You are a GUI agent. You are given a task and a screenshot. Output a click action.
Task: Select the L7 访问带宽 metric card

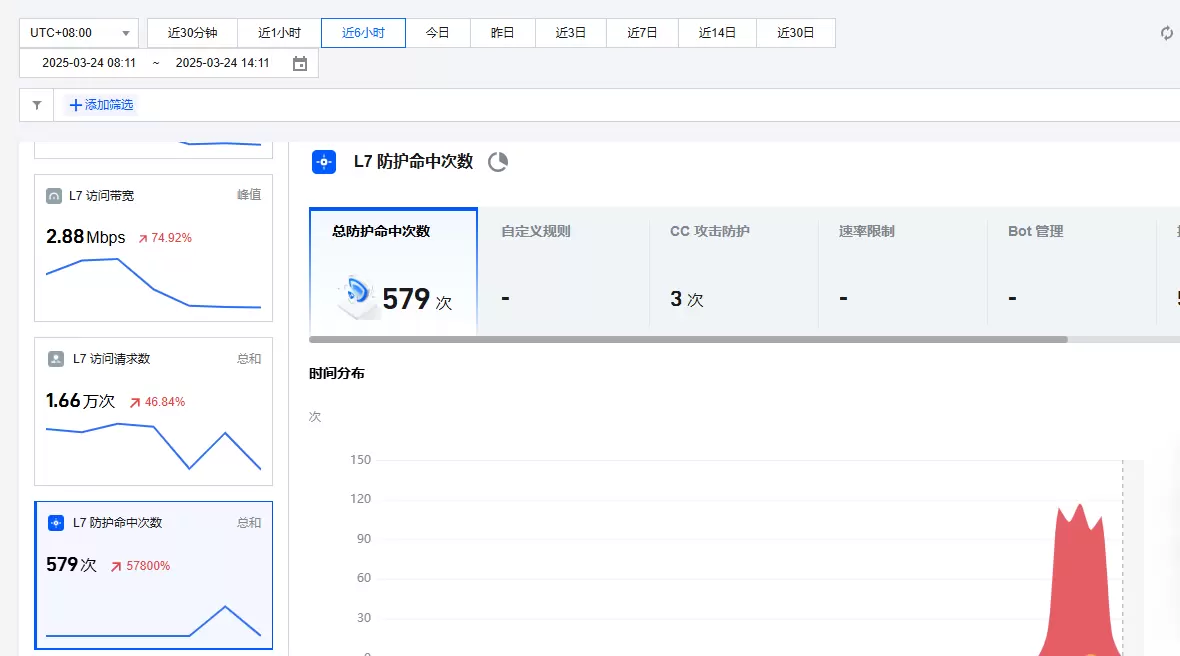tap(154, 248)
